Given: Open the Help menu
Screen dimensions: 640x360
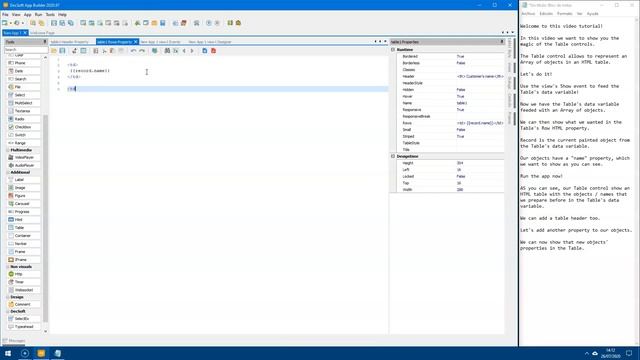Looking at the screenshot, I should pyautogui.click(x=62, y=15).
